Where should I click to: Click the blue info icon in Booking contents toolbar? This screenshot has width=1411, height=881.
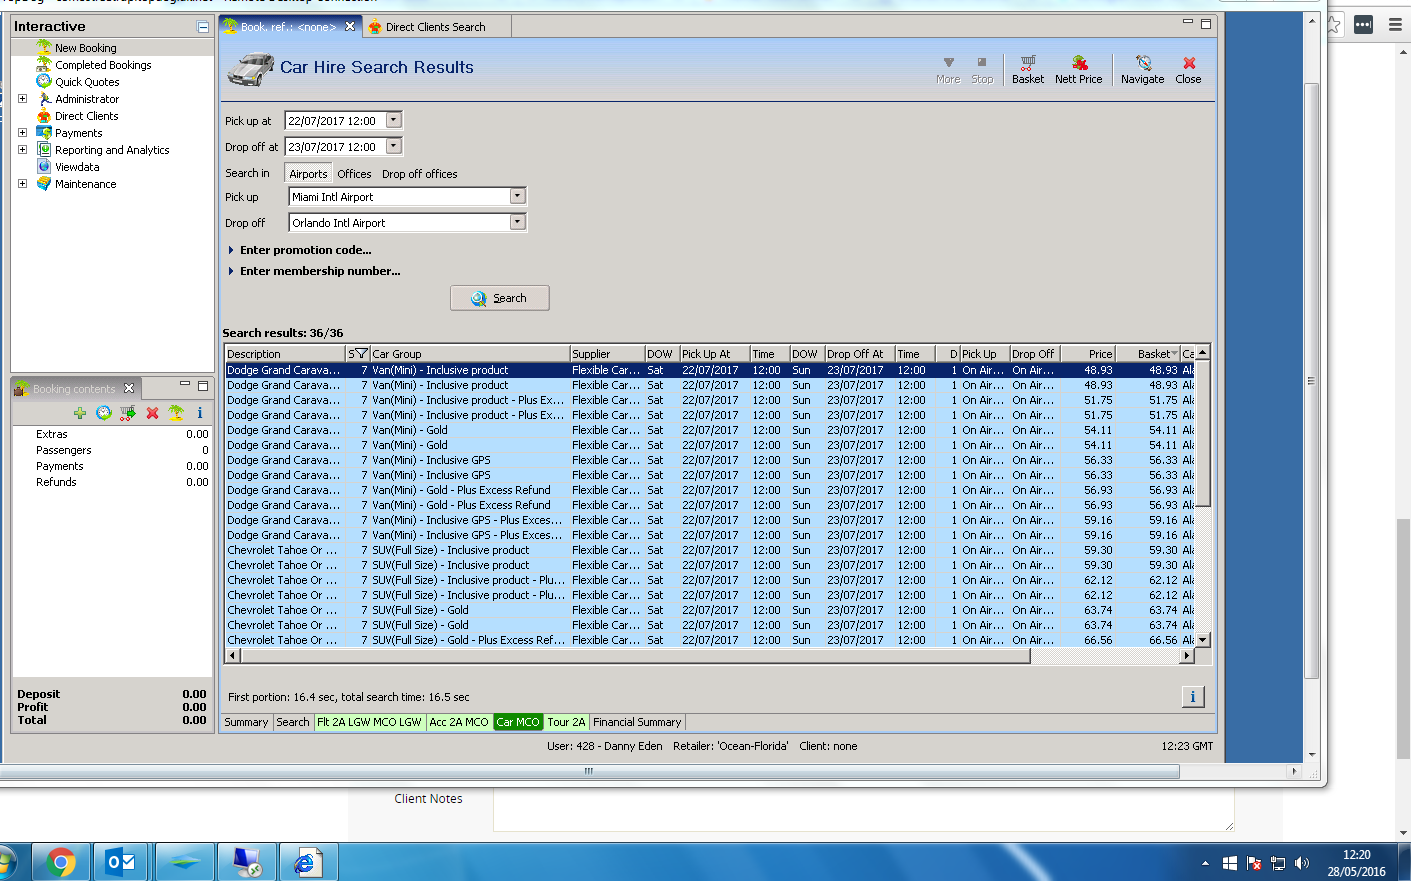(200, 413)
